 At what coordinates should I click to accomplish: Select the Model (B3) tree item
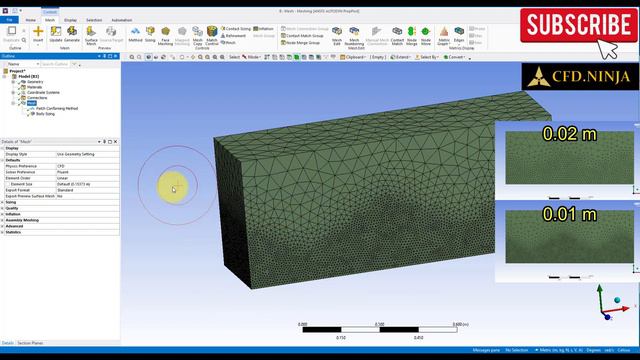click(29, 76)
